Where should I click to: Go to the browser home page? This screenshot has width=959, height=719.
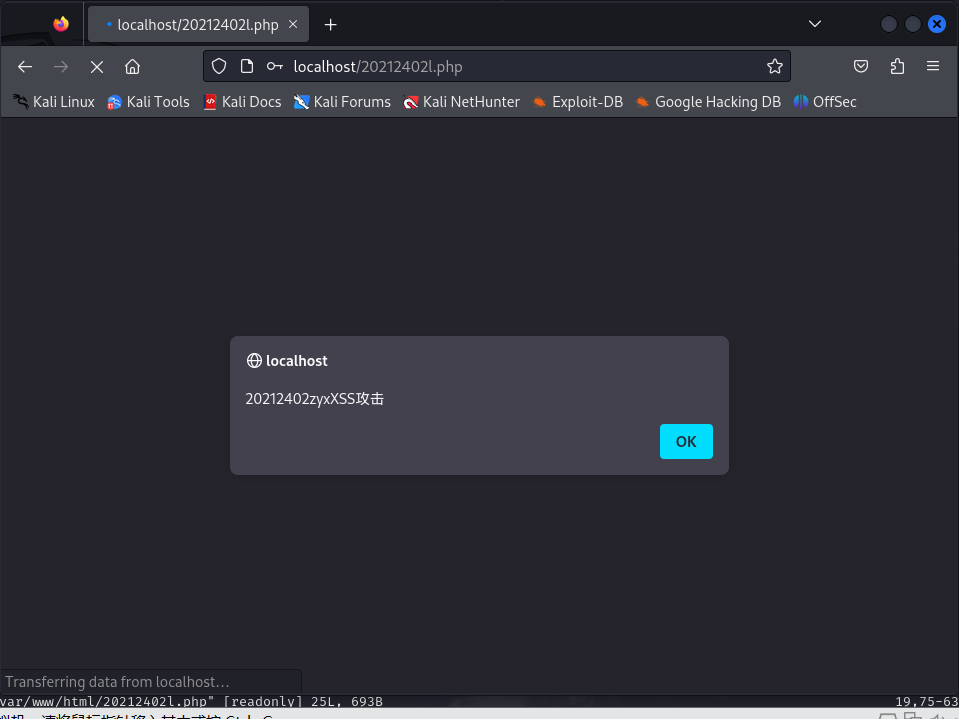133,67
